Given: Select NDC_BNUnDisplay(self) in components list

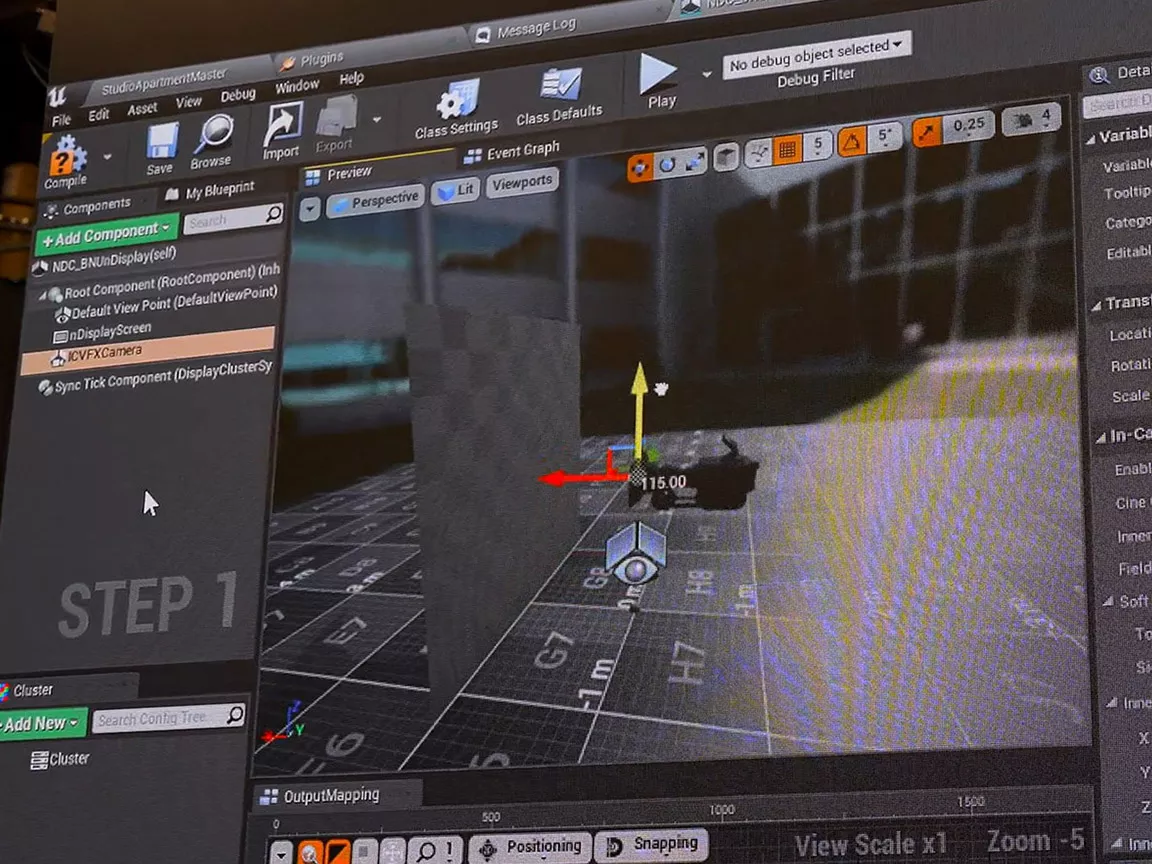Looking at the screenshot, I should 104,262.
